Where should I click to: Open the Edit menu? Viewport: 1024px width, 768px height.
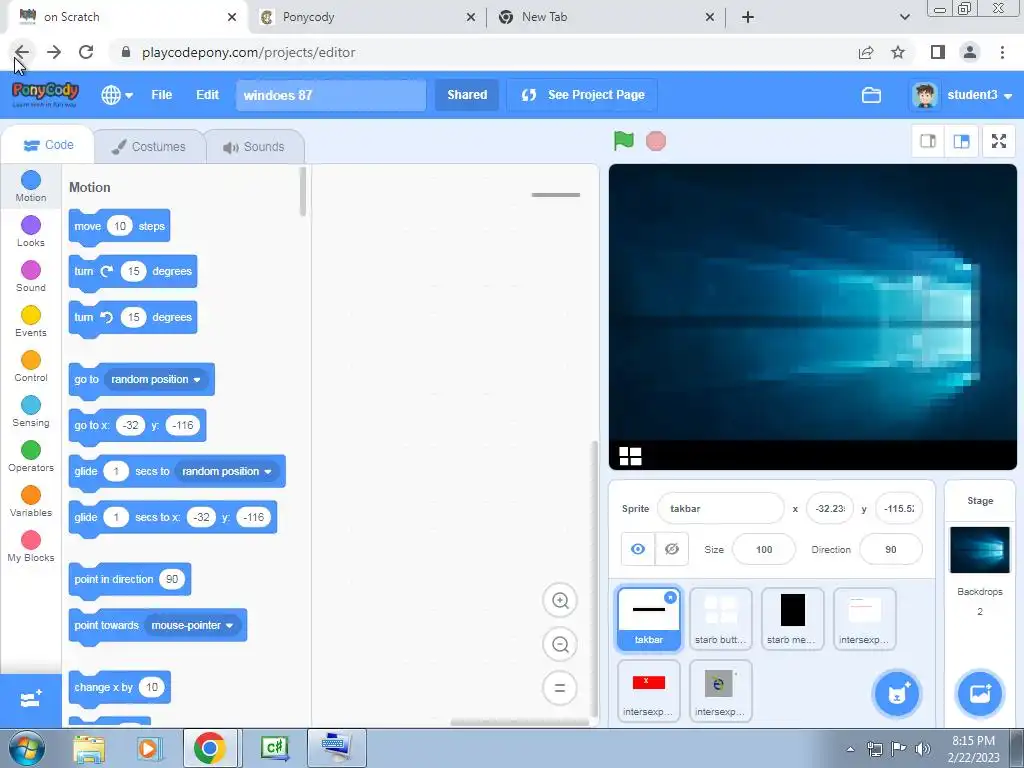coord(207,95)
